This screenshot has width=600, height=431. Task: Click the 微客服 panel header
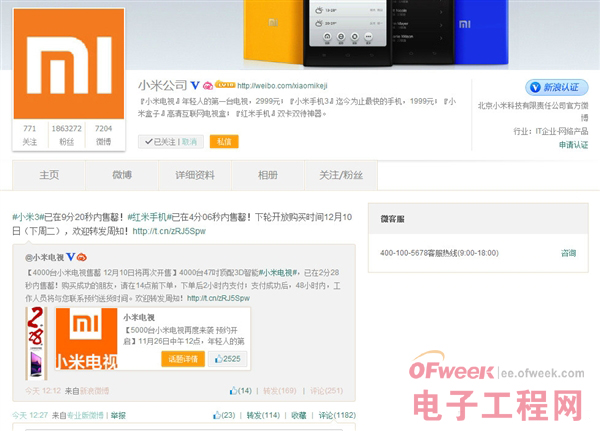478,219
